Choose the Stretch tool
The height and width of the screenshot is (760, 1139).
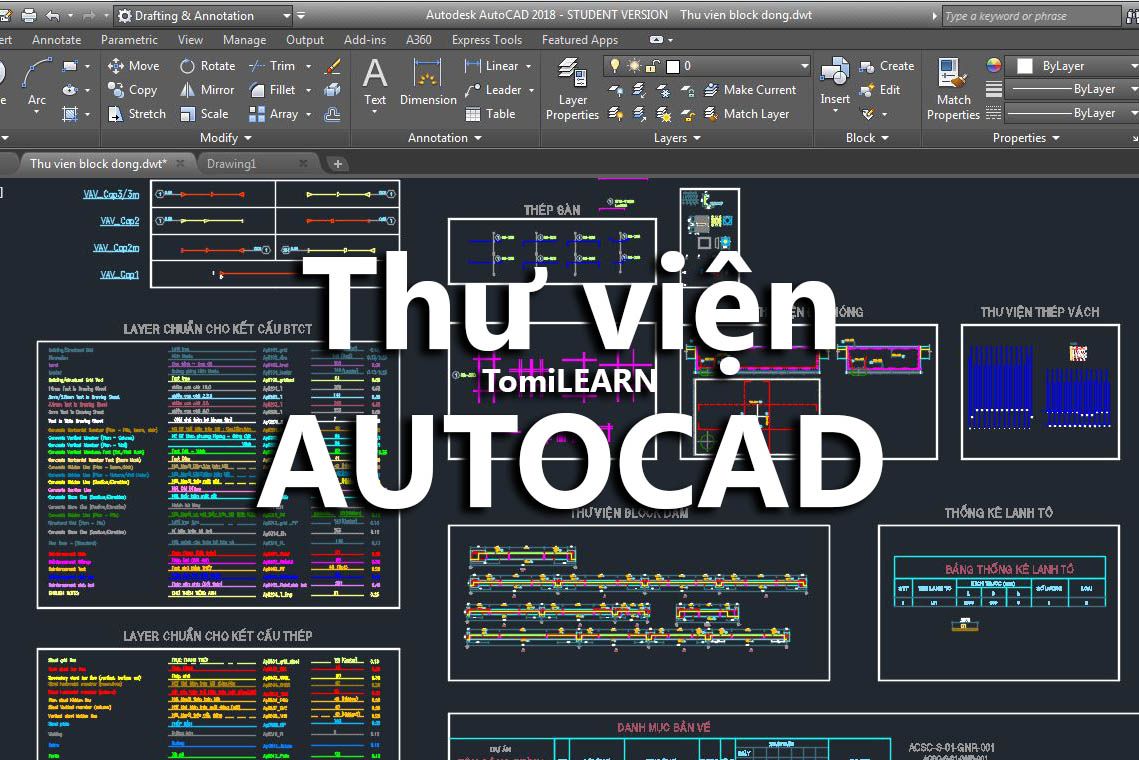point(136,114)
